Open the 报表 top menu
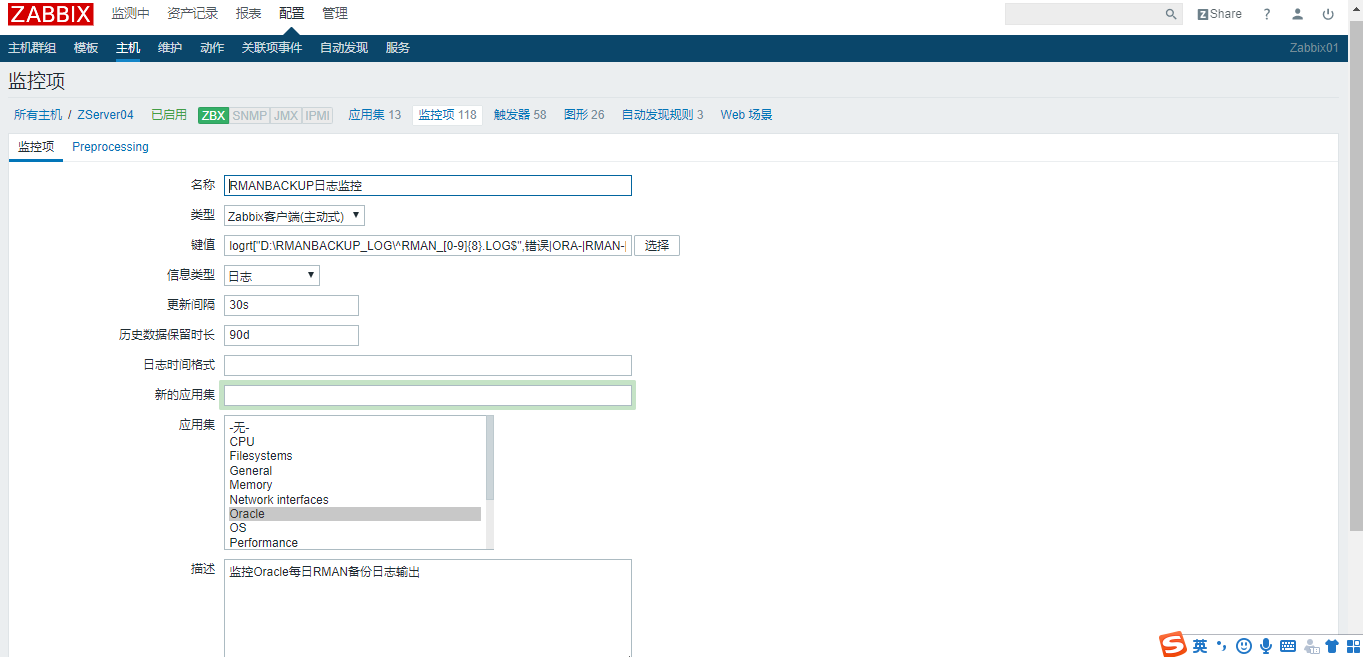This screenshot has height=657, width=1363. click(249, 14)
